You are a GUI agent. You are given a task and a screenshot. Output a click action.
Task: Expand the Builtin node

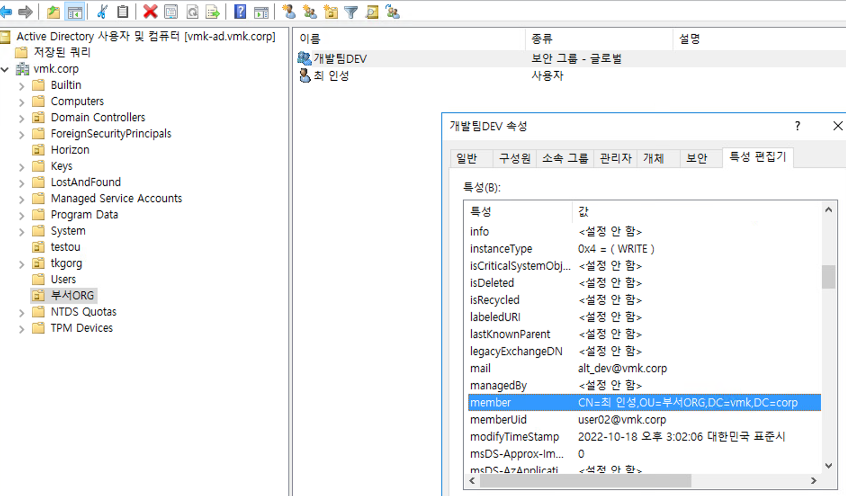click(x=22, y=86)
